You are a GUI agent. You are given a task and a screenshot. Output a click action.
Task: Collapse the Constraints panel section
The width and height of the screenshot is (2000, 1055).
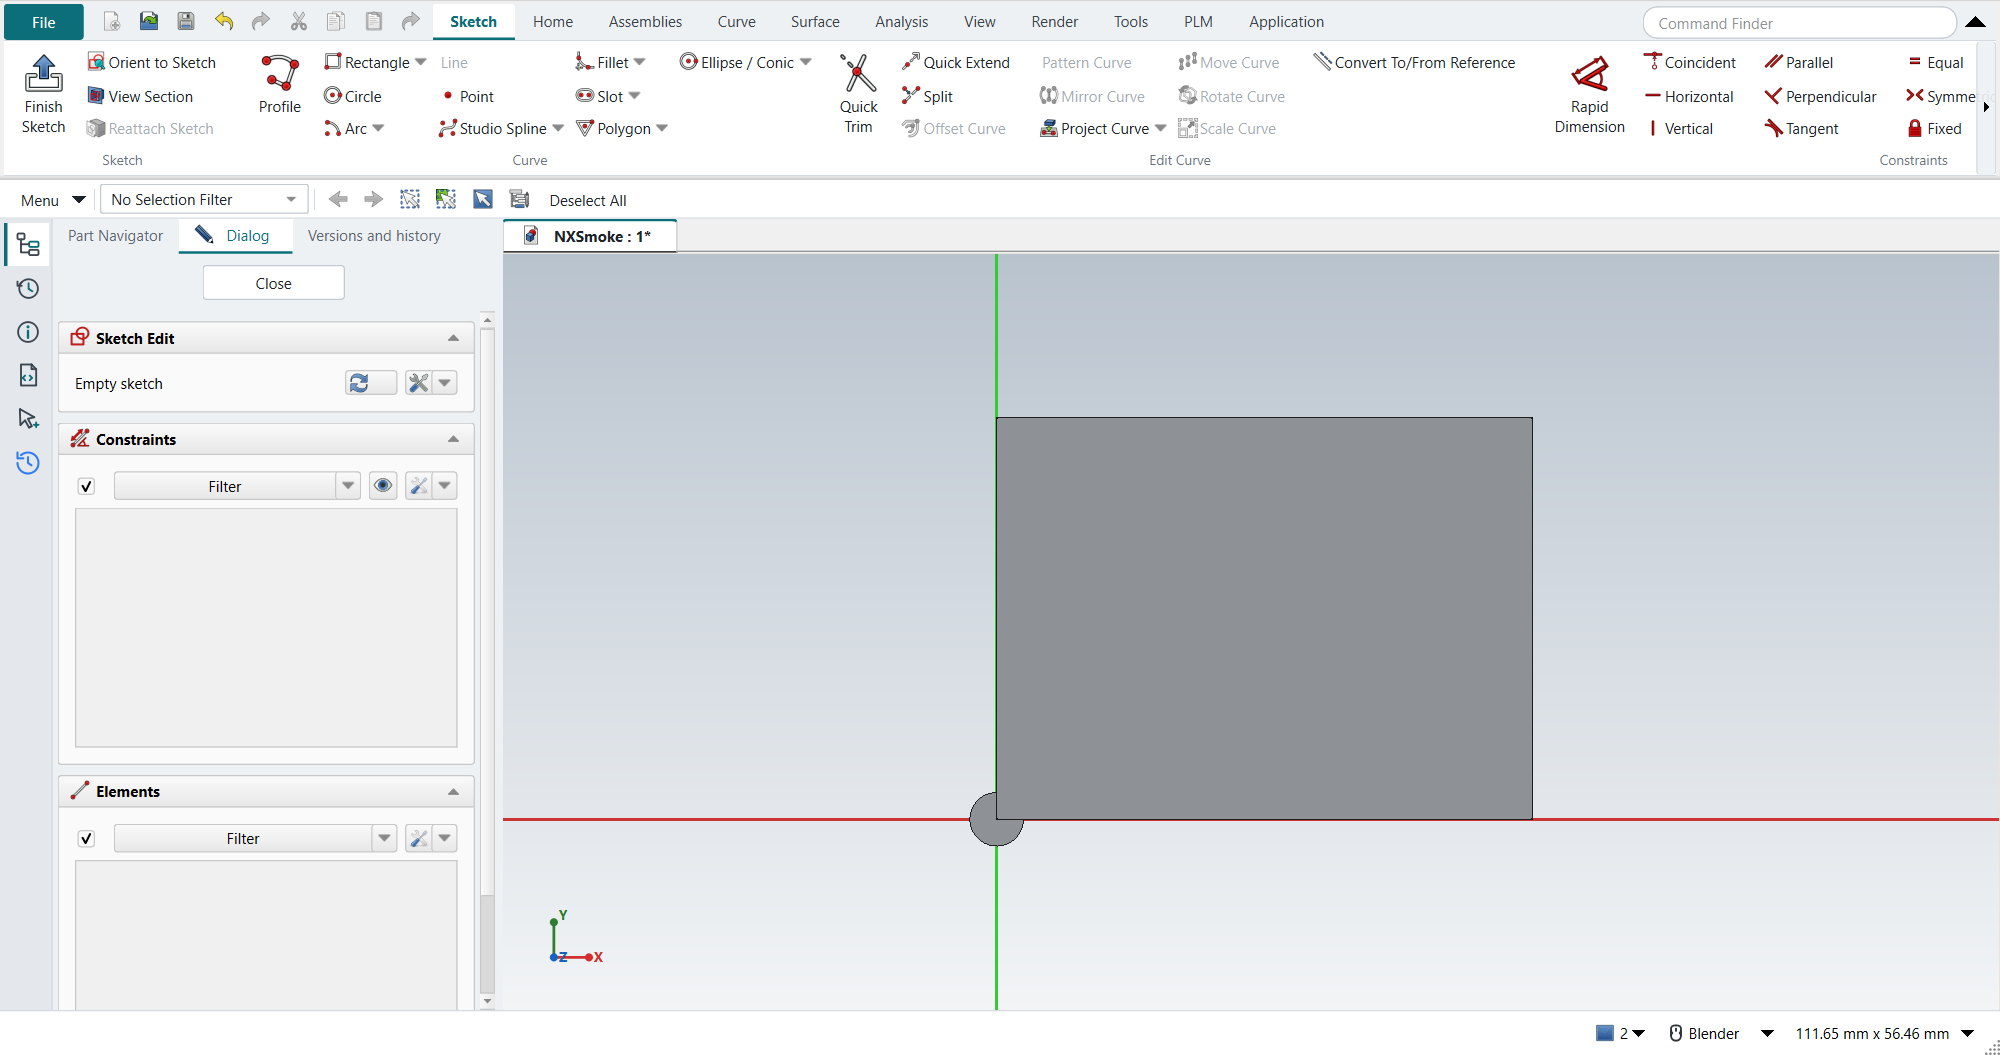click(453, 439)
